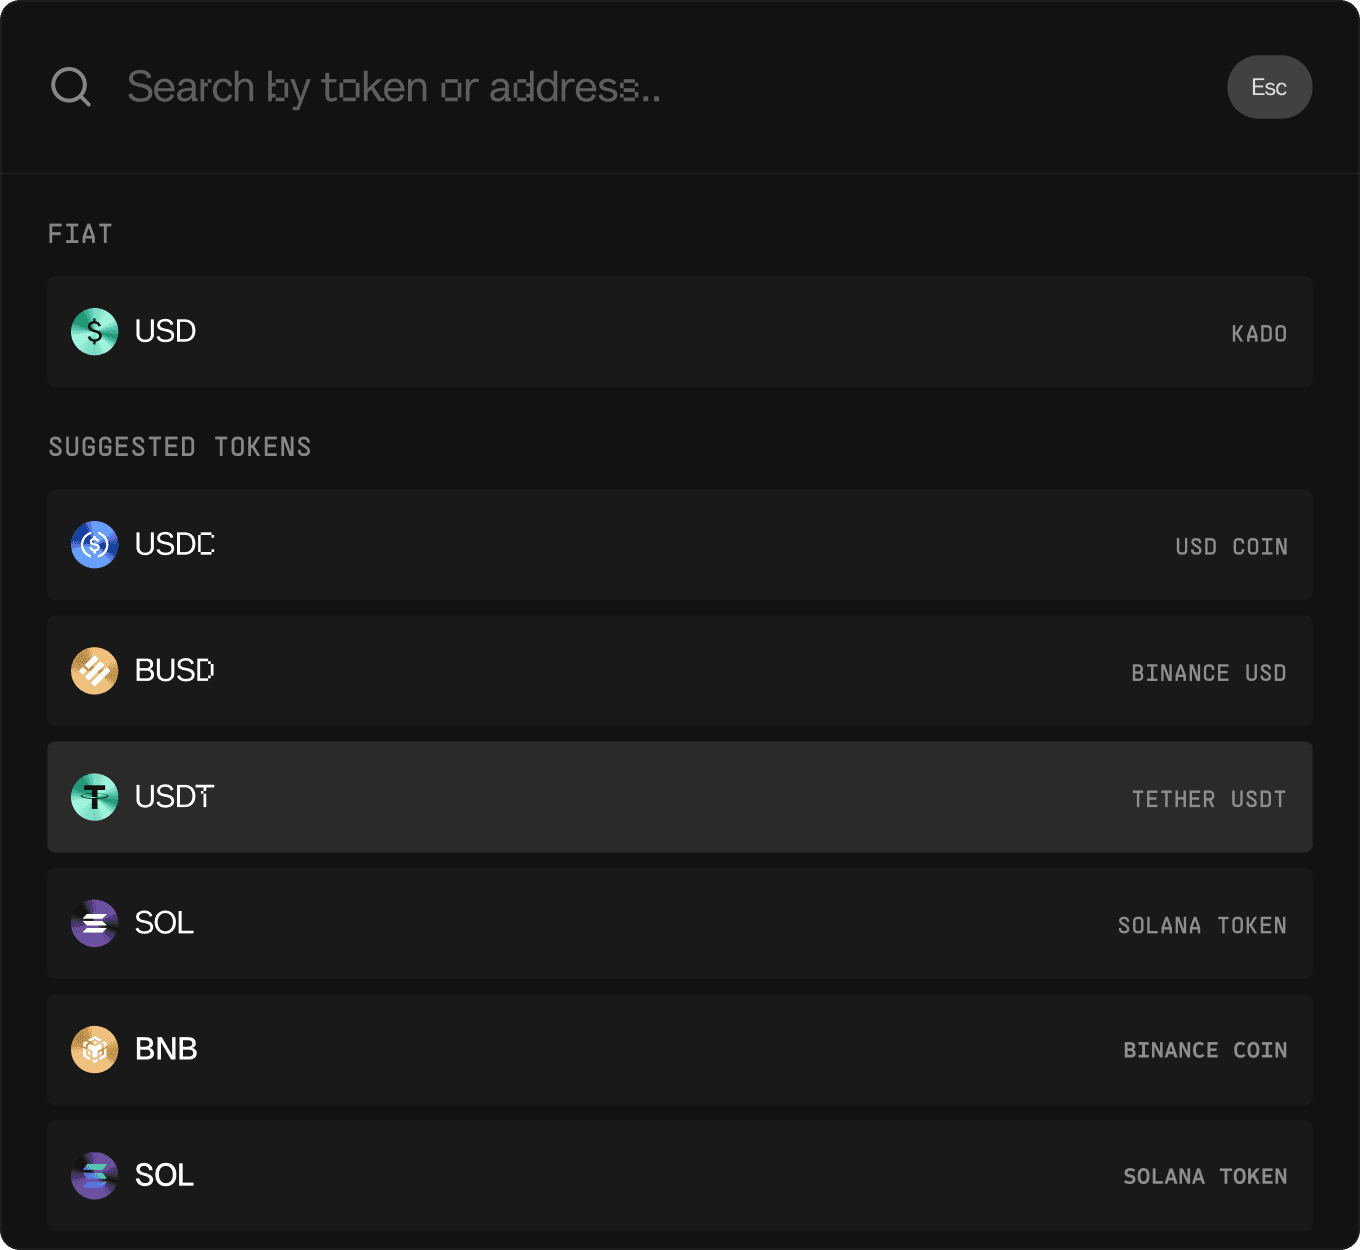This screenshot has height=1250, width=1360.
Task: Click the green dollar USD icon
Action: coord(95,332)
